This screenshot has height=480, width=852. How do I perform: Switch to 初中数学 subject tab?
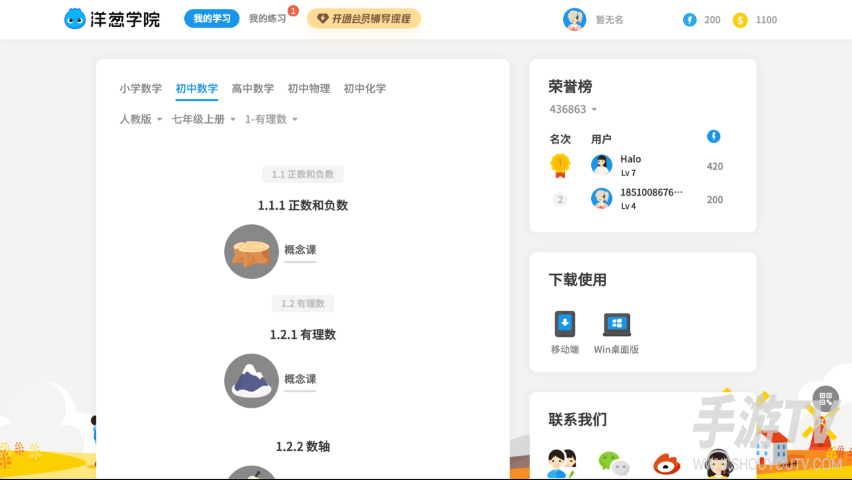pyautogui.click(x=197, y=88)
